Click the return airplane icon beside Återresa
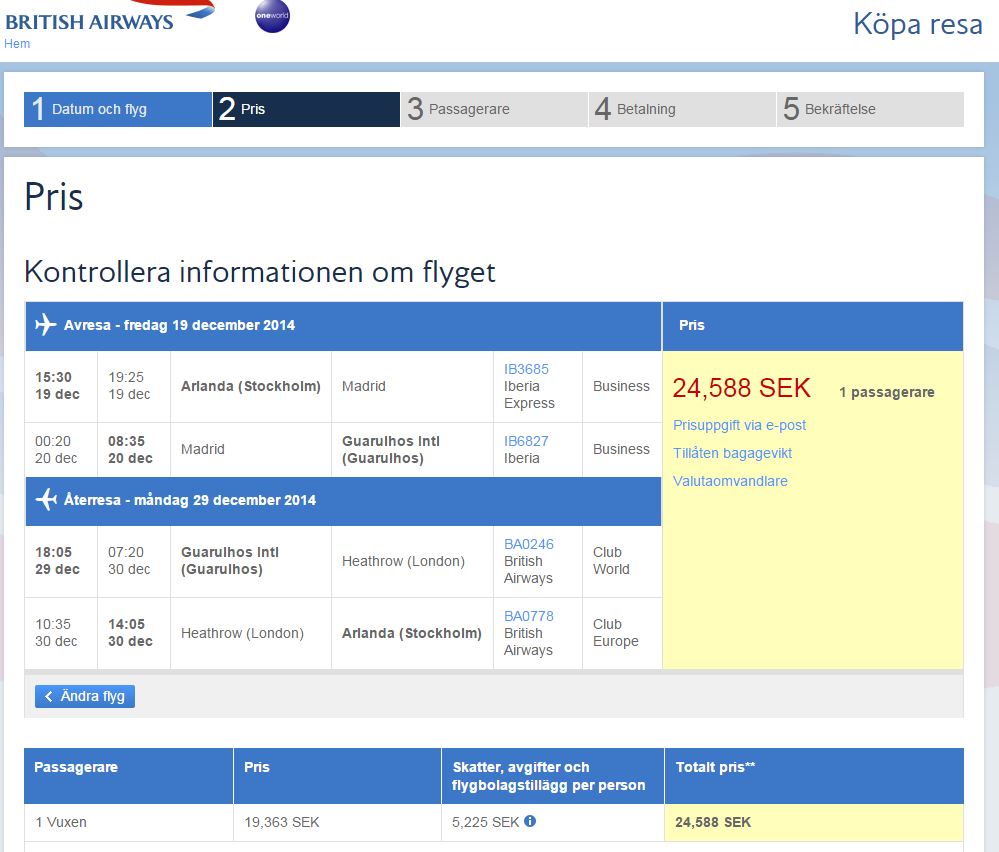Image resolution: width=999 pixels, height=852 pixels. click(x=45, y=500)
